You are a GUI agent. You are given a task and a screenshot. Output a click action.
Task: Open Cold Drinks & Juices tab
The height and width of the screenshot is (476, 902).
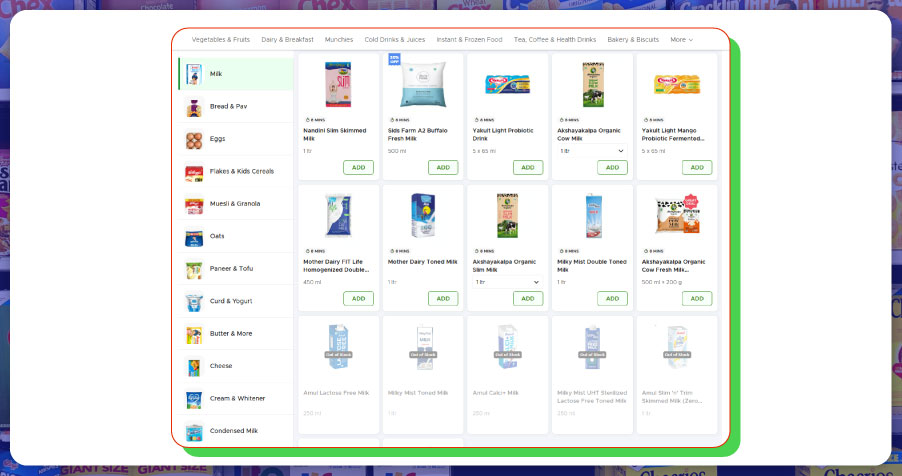point(394,40)
